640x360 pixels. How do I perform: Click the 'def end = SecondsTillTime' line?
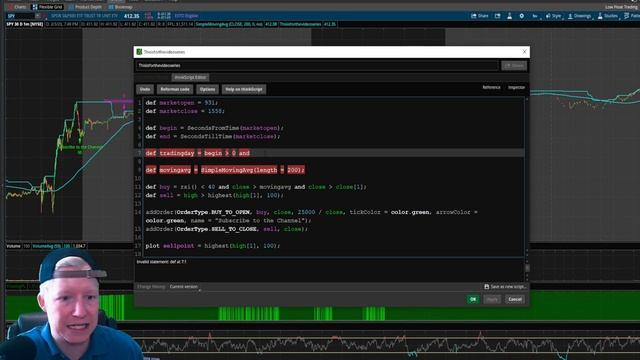213,136
